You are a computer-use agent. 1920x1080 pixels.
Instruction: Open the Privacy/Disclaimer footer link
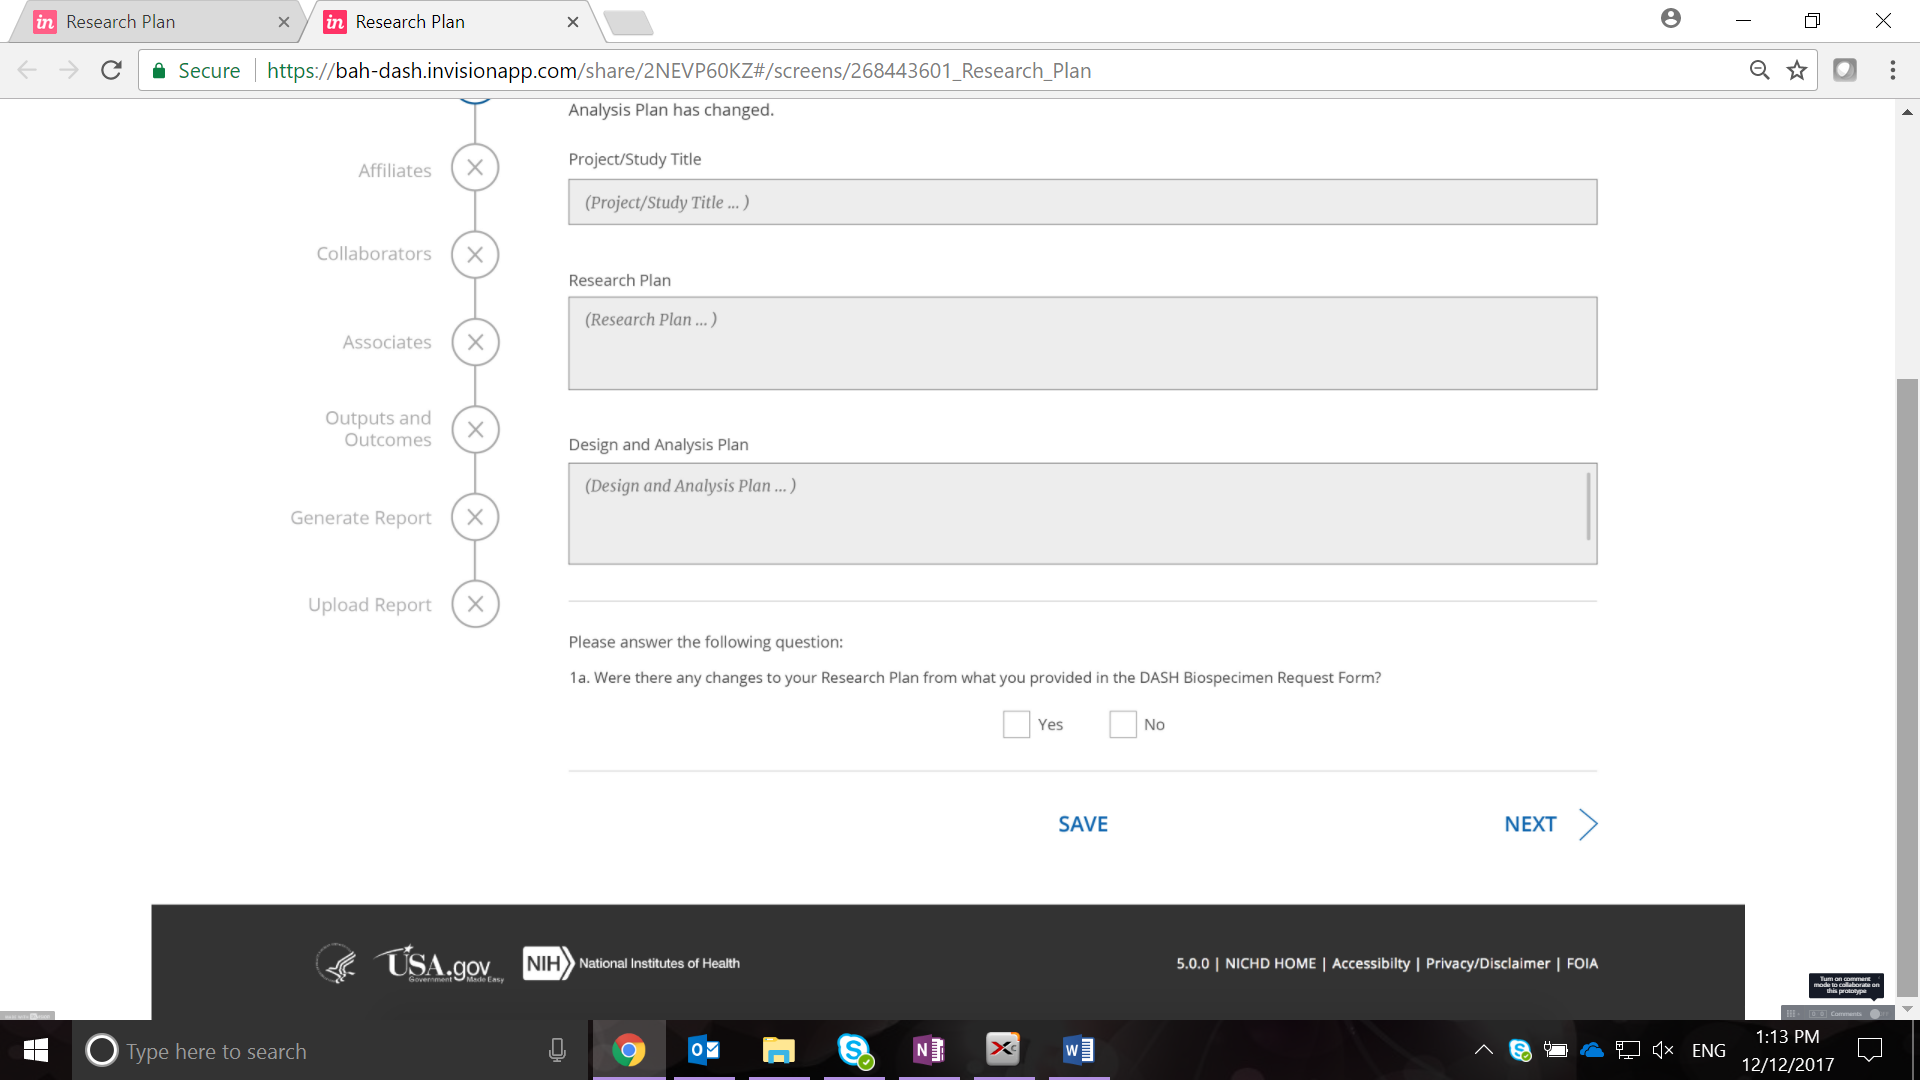1487,963
